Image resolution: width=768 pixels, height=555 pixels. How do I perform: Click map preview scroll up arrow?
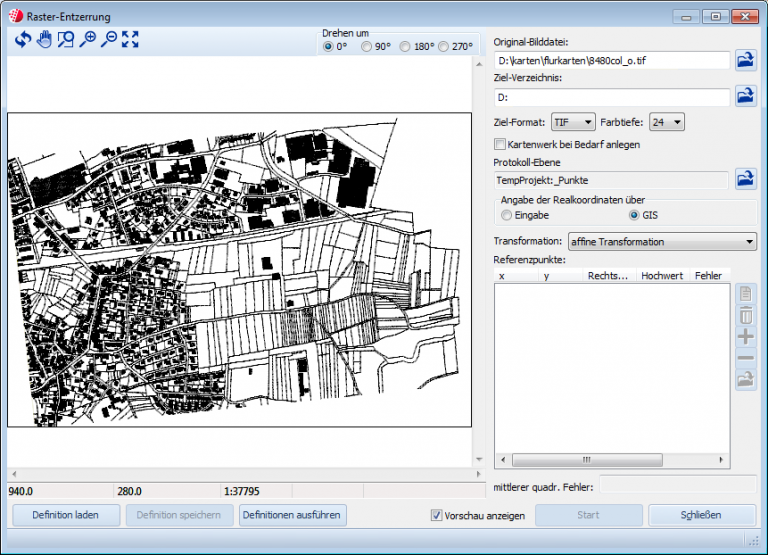pos(479,64)
